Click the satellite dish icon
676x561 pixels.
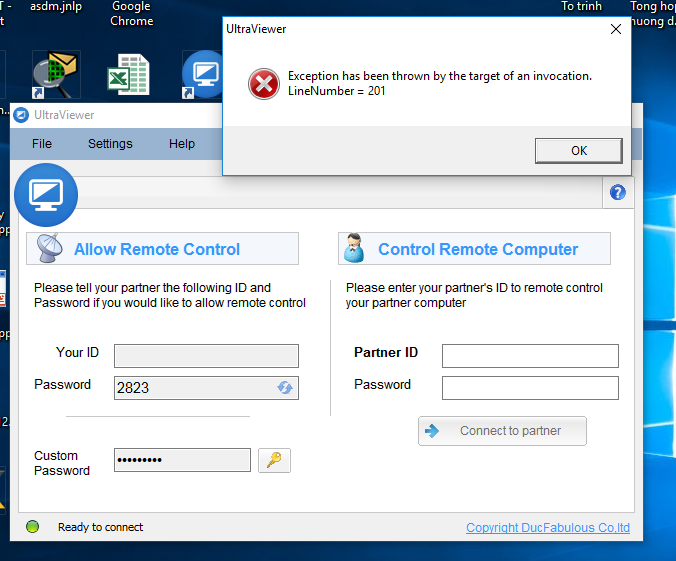[50, 248]
